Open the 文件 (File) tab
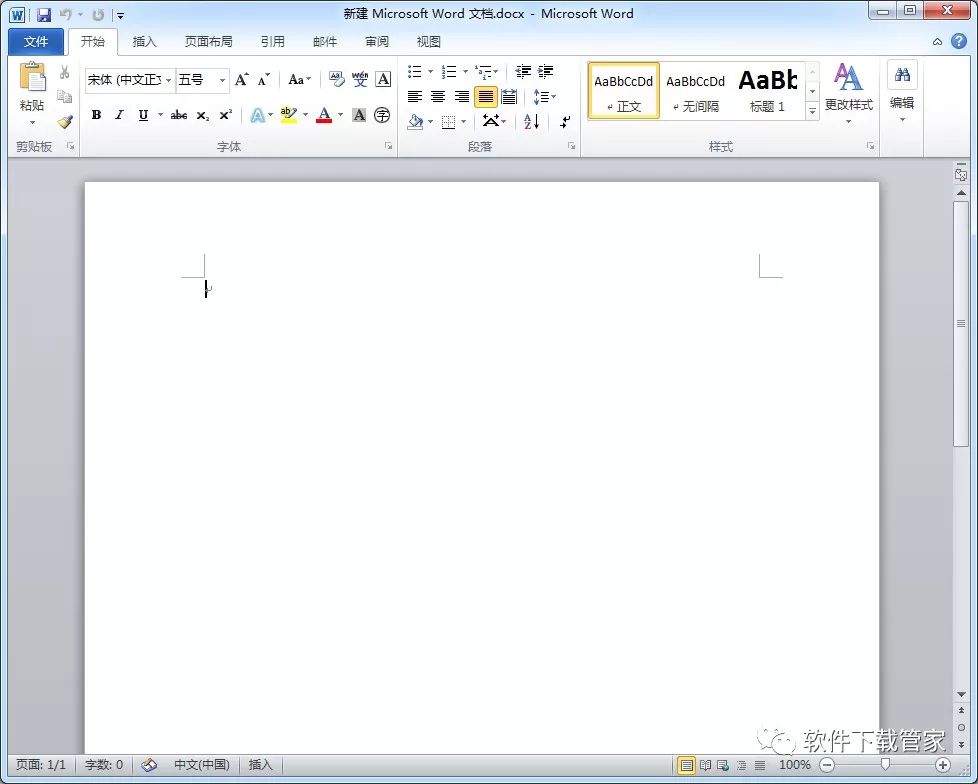Image resolution: width=978 pixels, height=784 pixels. [36, 42]
